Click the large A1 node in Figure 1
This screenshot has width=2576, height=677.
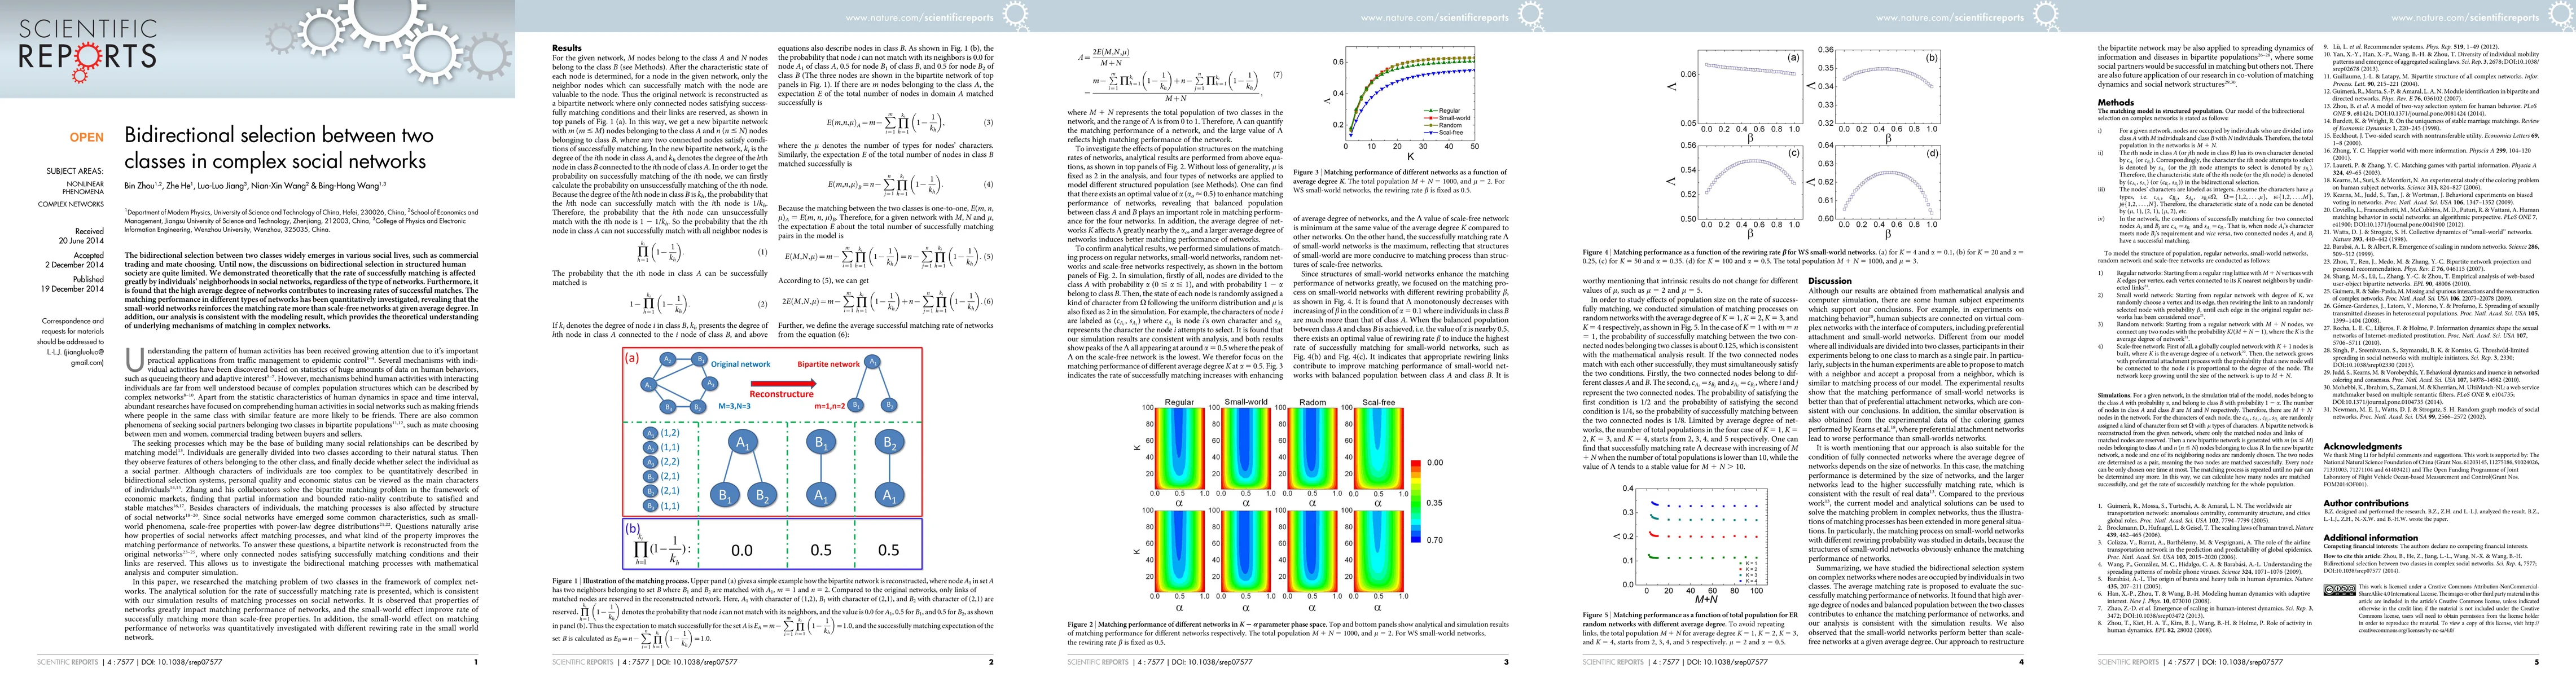click(742, 442)
